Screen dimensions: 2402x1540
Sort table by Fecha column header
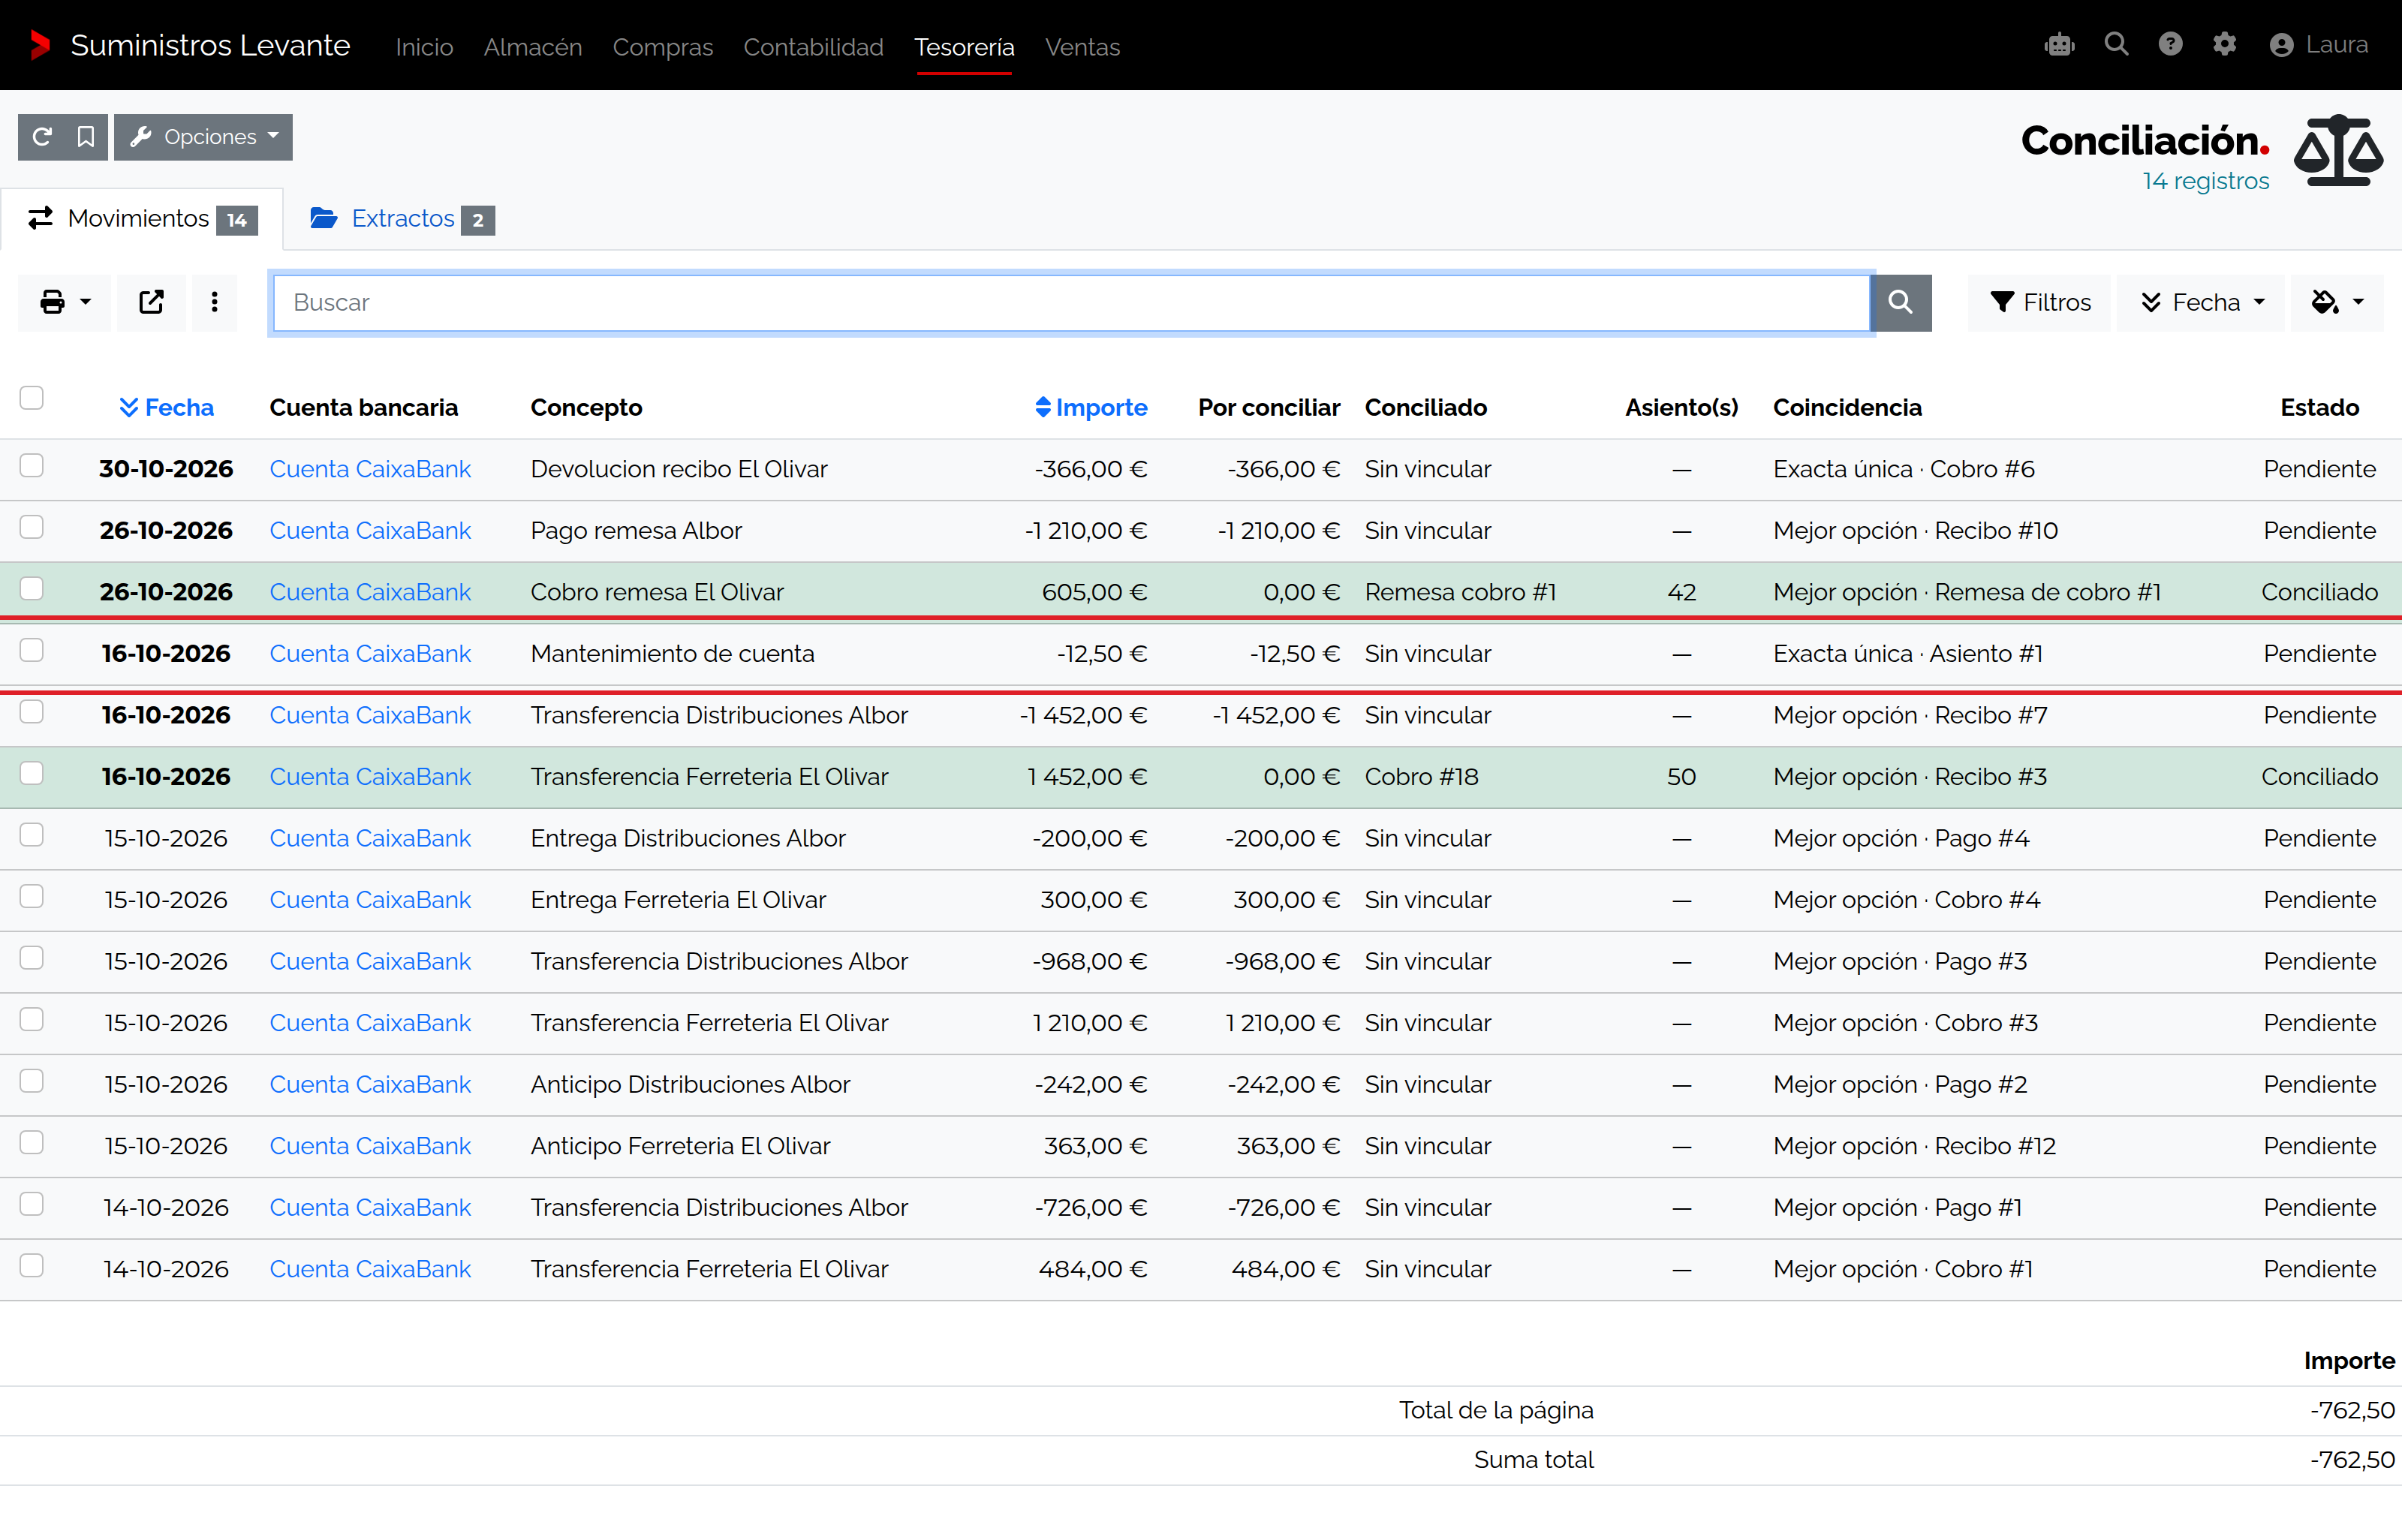166,408
